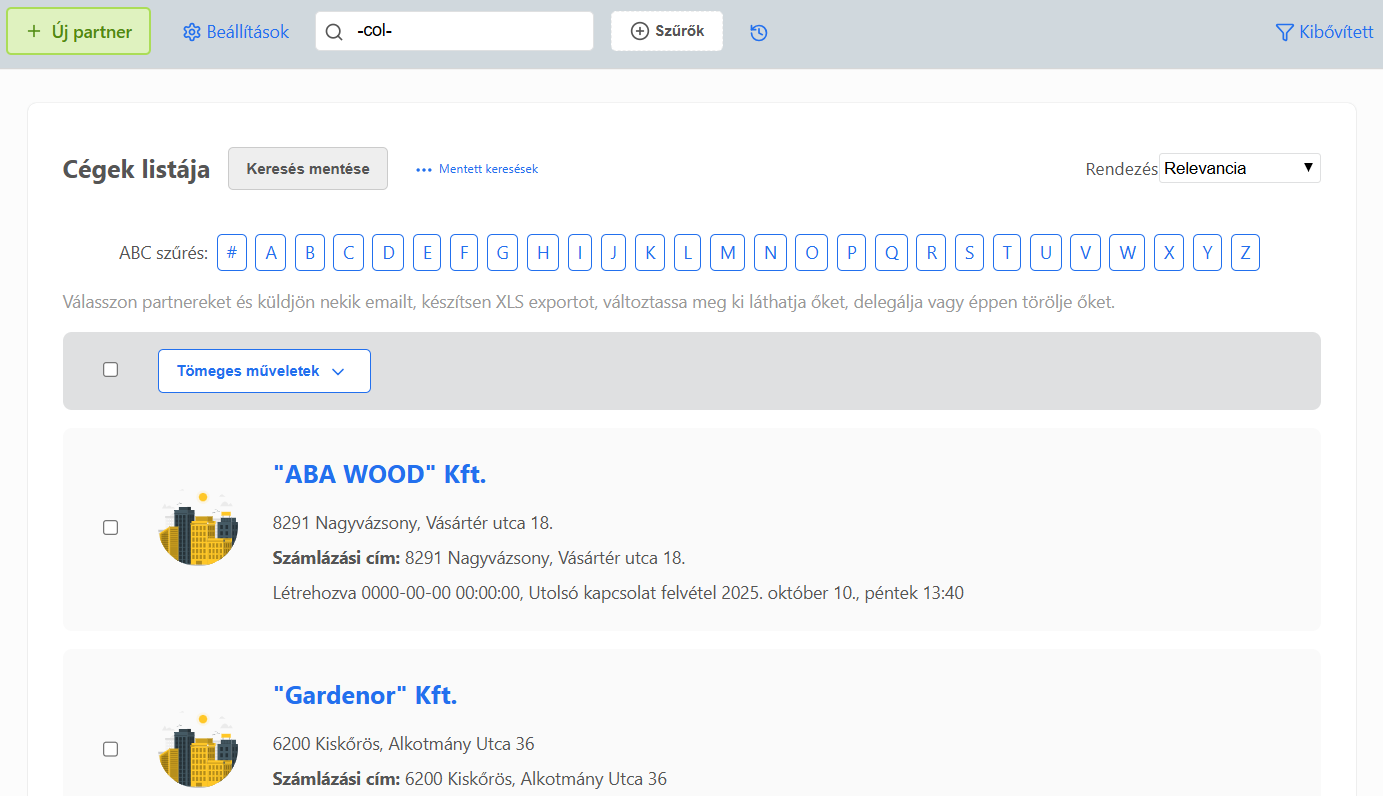
Task: Select the "ABA WOOD" Kft. checkbox
Action: coord(110,527)
